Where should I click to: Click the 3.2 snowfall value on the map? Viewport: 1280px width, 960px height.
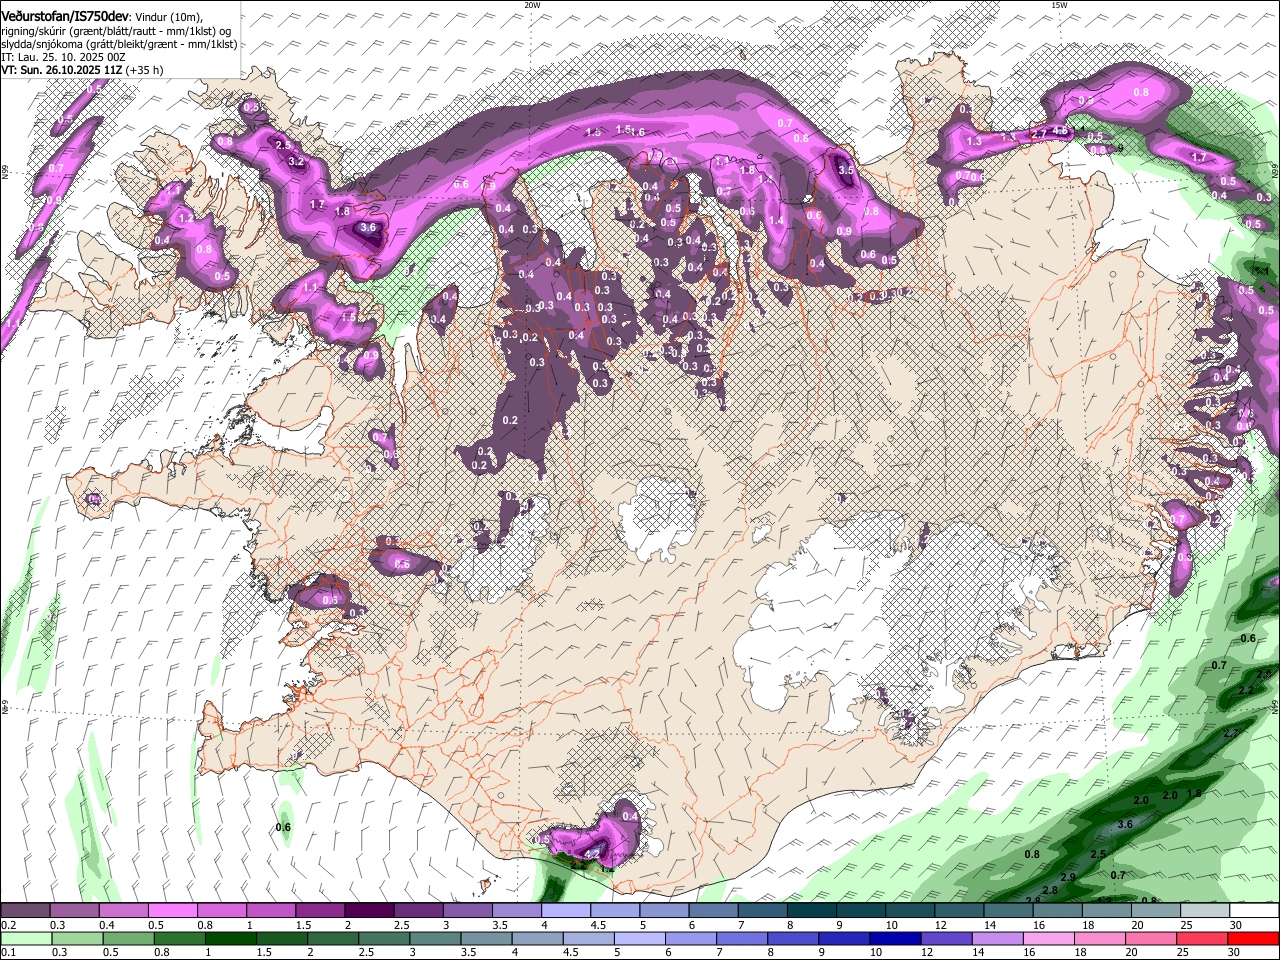(296, 161)
